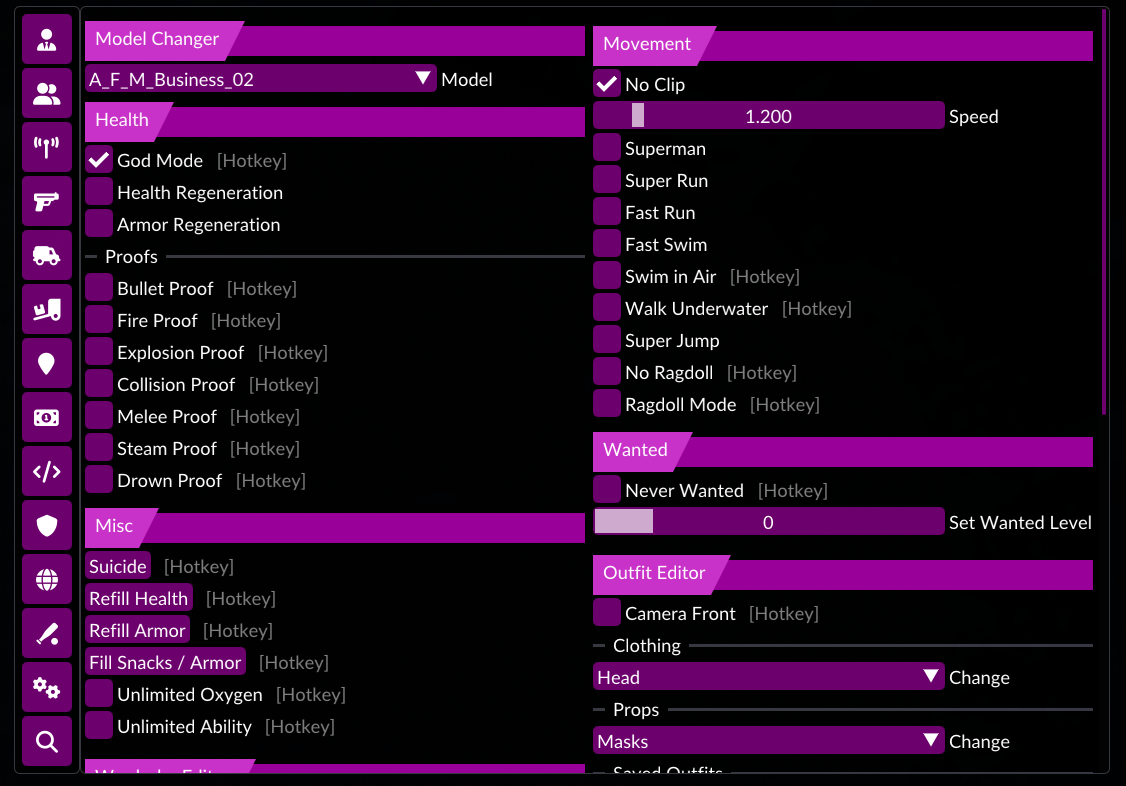The width and height of the screenshot is (1126, 786).
Task: Adjust the No Clip Speed slider
Action: pos(768,116)
